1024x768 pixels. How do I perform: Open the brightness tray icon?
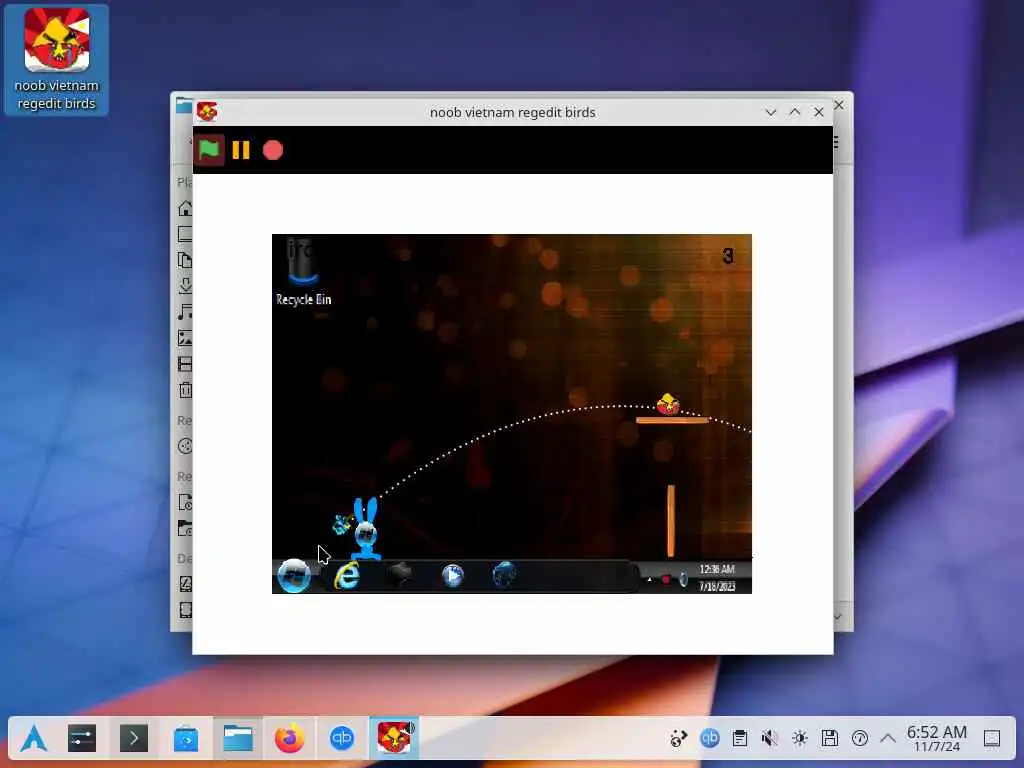pos(800,739)
